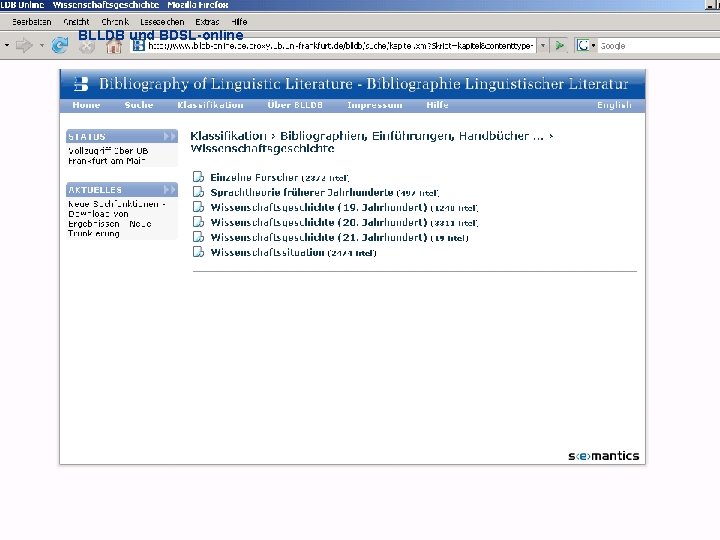Open Über BLLDB in the site navigation
The height and width of the screenshot is (540, 720).
coord(295,105)
